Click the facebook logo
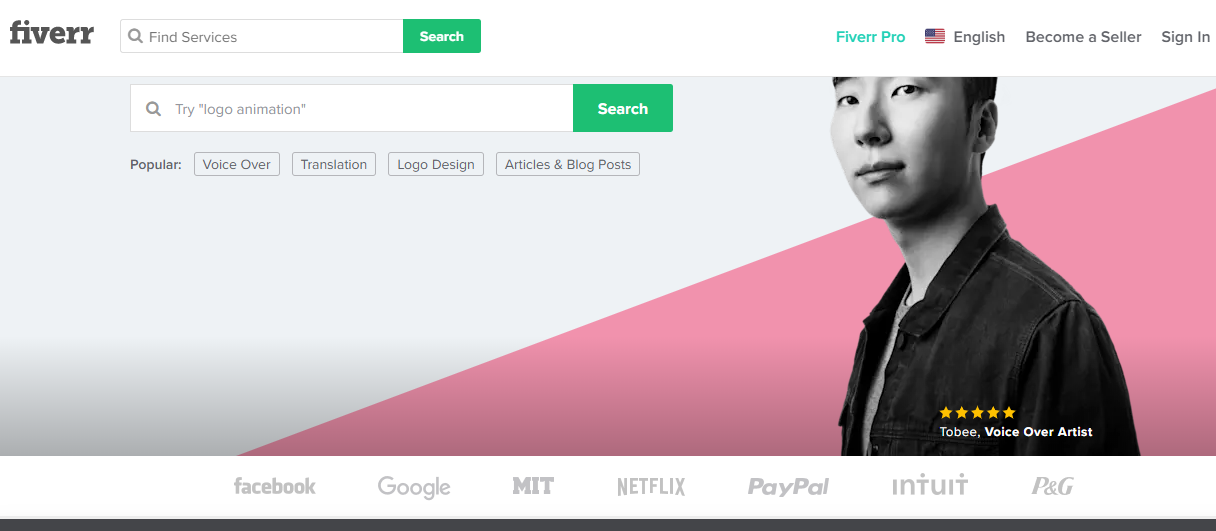Viewport: 1216px width, 531px height. point(274,486)
